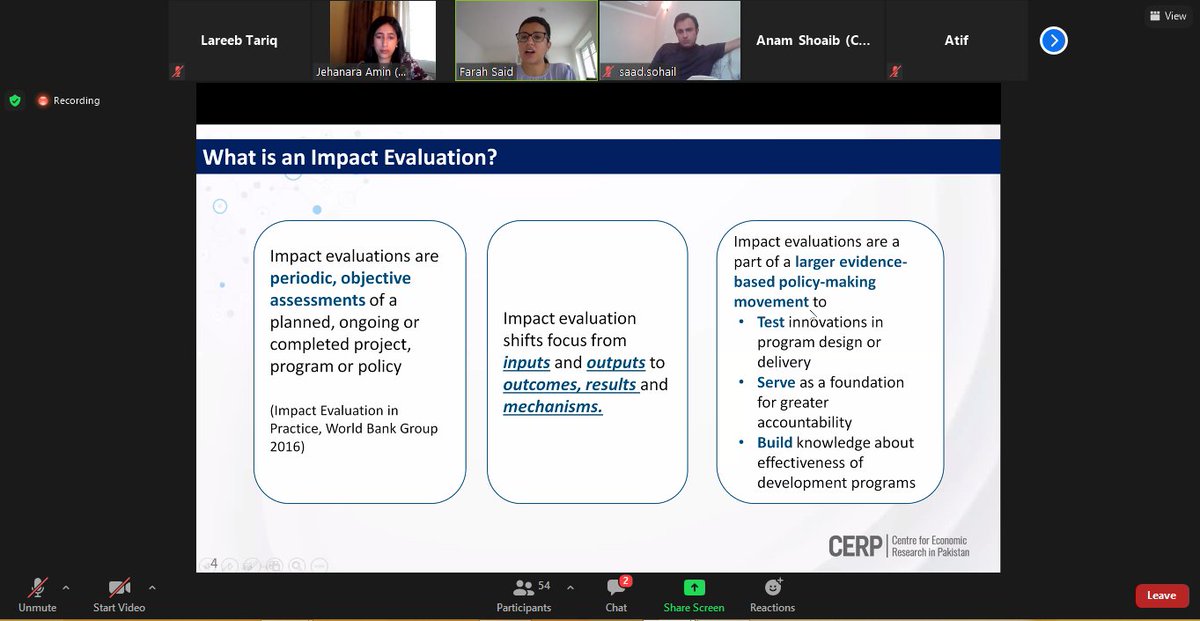Select Jehanara Amin's video thumbnail
The width and height of the screenshot is (1200, 621).
385,40
